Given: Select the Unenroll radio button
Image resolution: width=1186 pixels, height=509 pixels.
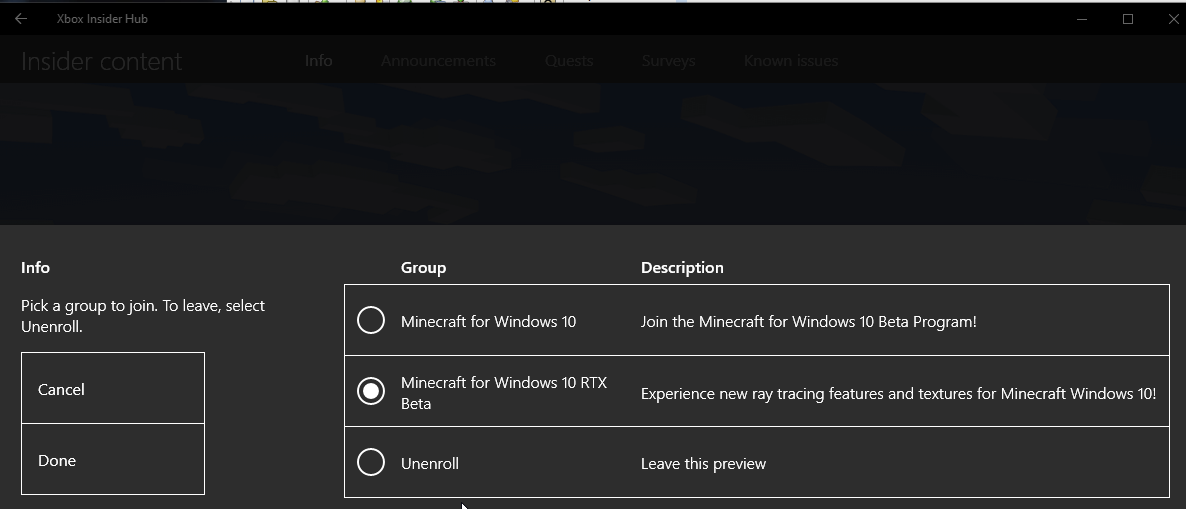Looking at the screenshot, I should point(371,462).
